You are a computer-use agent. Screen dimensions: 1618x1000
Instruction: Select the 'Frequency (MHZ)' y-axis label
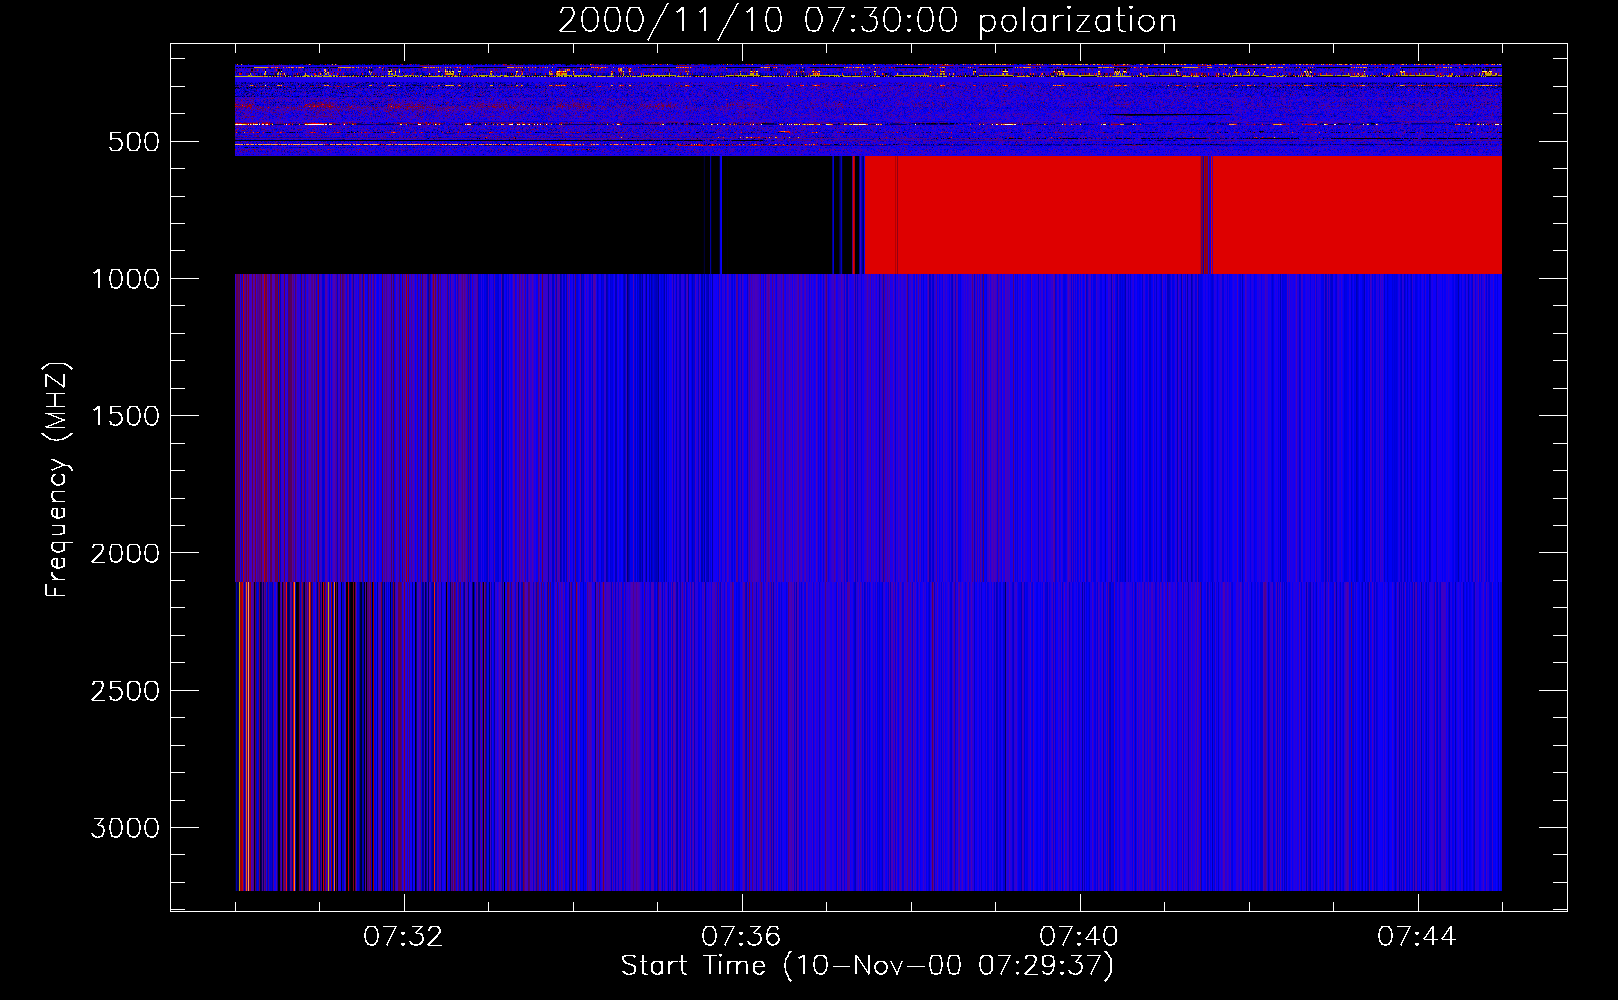(58, 480)
